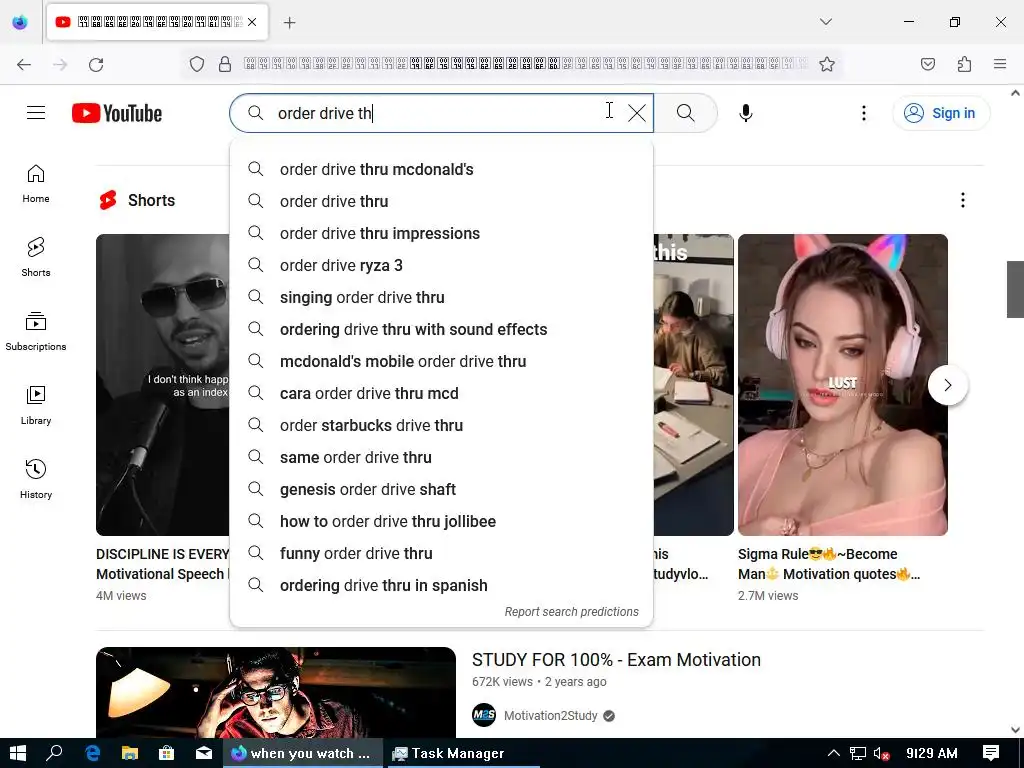The width and height of the screenshot is (1024, 768).
Task: Open the 'Sigma Rule ~Become Man' short title
Action: click(x=829, y=564)
